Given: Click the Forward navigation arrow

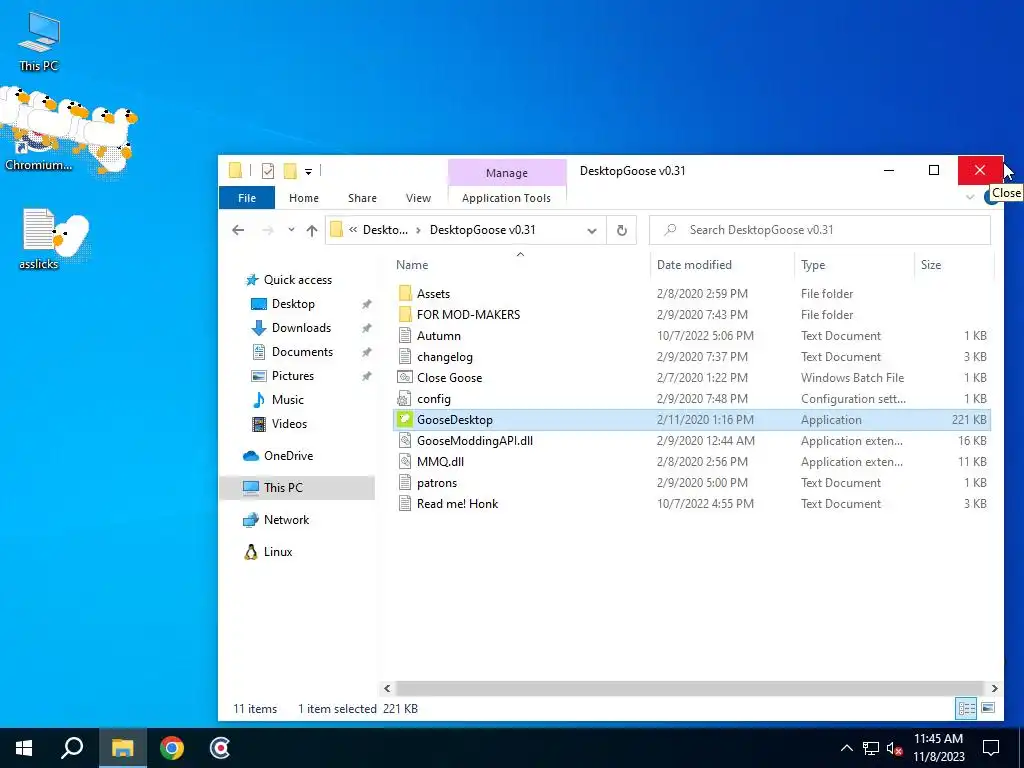Looking at the screenshot, I should tap(267, 230).
